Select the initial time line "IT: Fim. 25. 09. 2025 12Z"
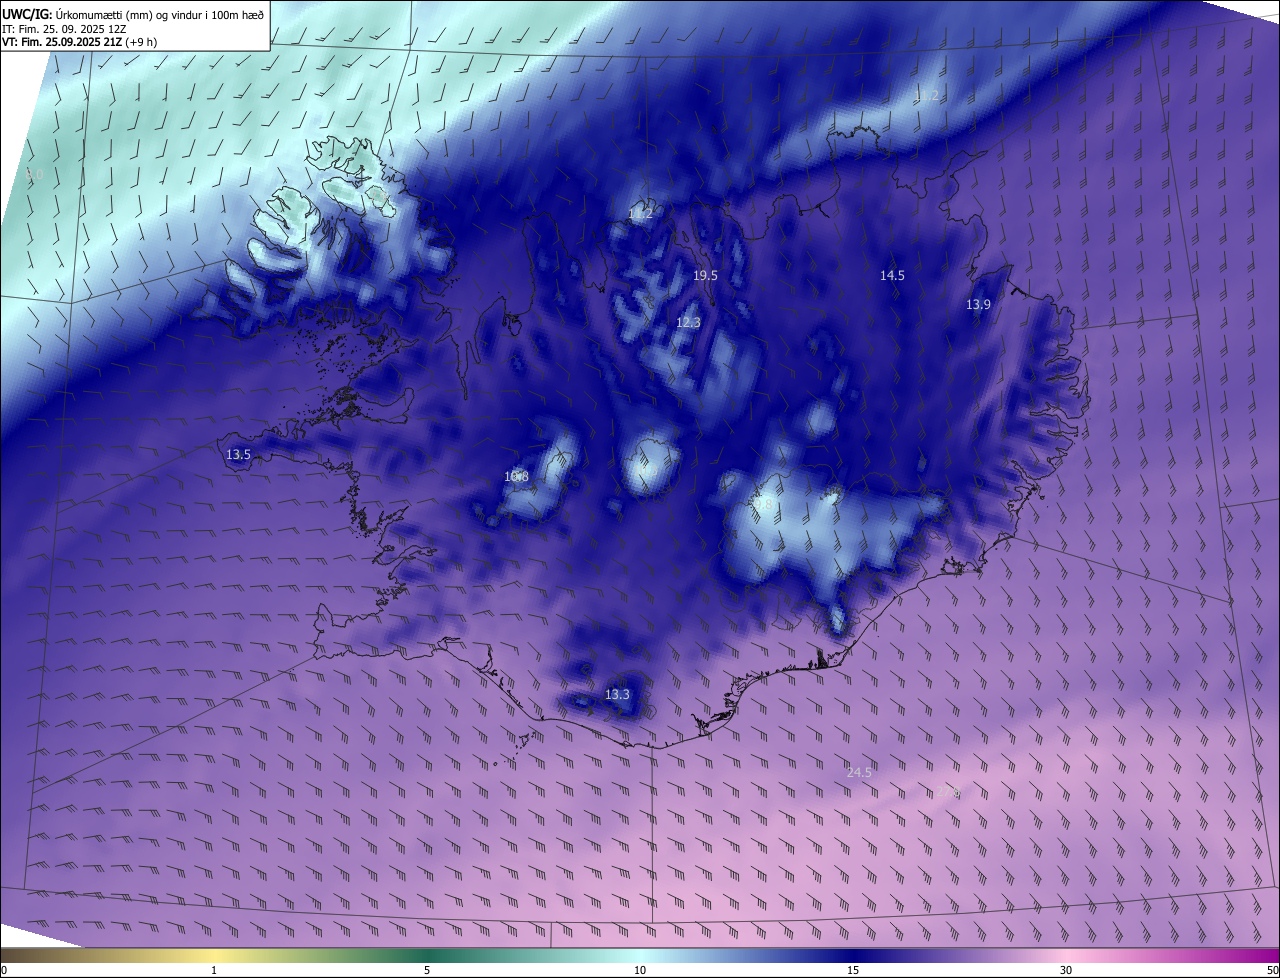The height and width of the screenshot is (978, 1280). [x=66, y=29]
